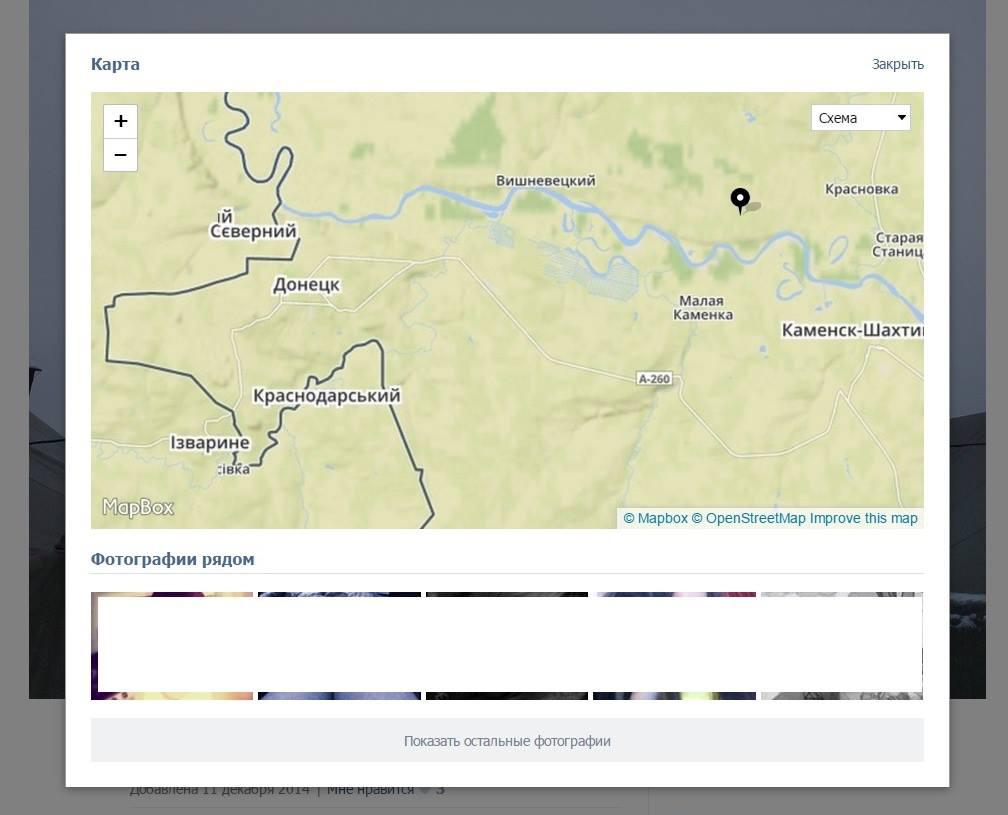Close the map dialog via Закрыть
Viewport: 1008px width, 815px height.
click(897, 64)
